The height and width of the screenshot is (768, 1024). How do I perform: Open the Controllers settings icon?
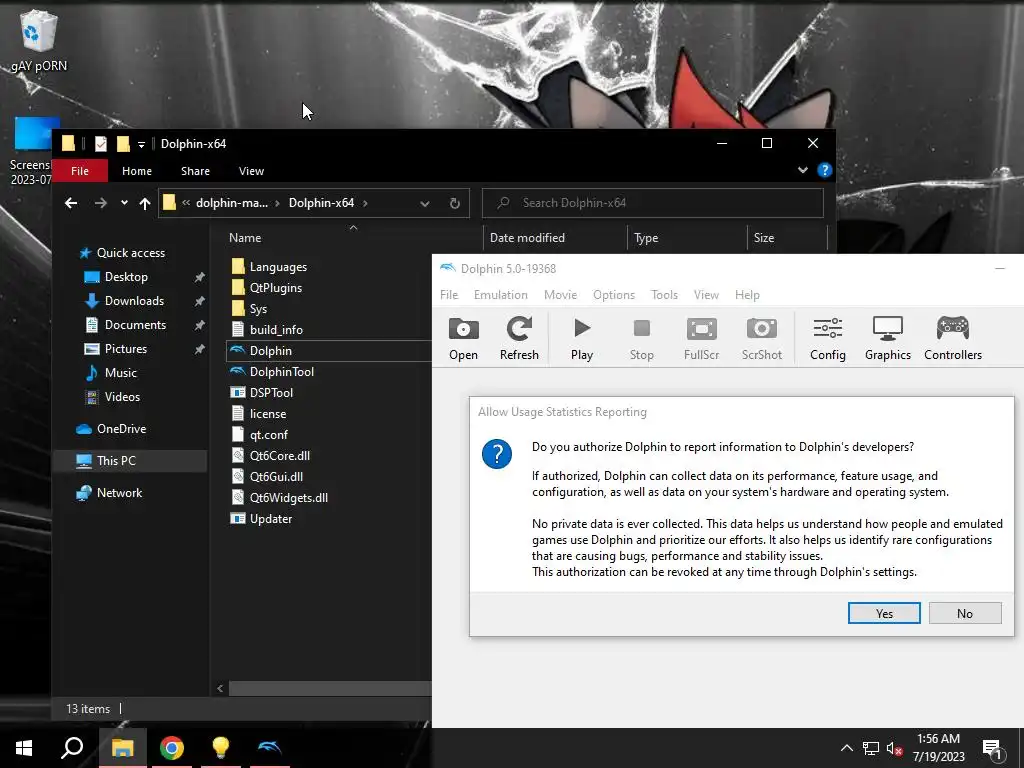[953, 339]
